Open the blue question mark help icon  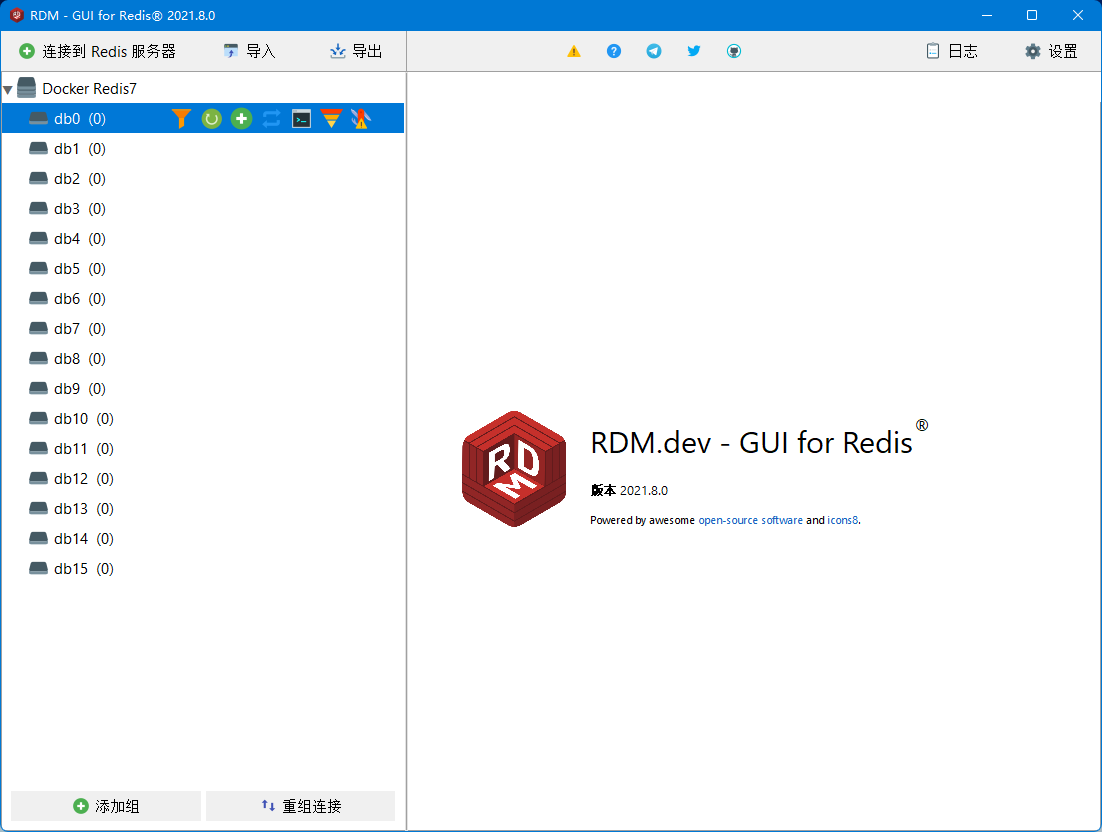tap(614, 51)
